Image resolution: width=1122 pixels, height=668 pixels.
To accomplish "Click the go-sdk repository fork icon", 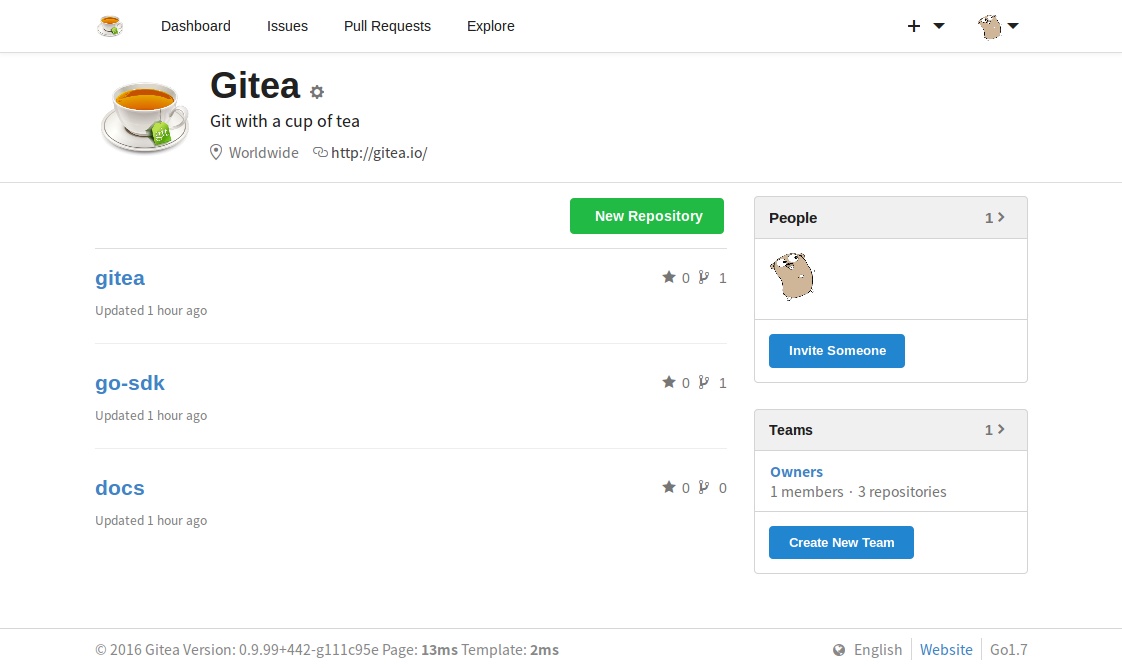I will [x=704, y=382].
